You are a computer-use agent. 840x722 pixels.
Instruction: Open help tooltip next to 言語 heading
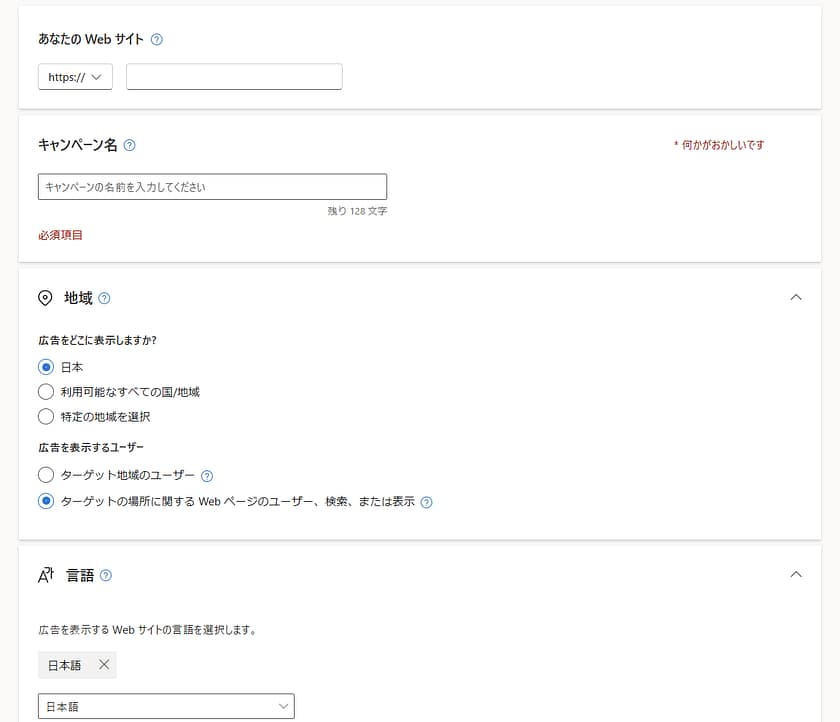[x=106, y=575]
